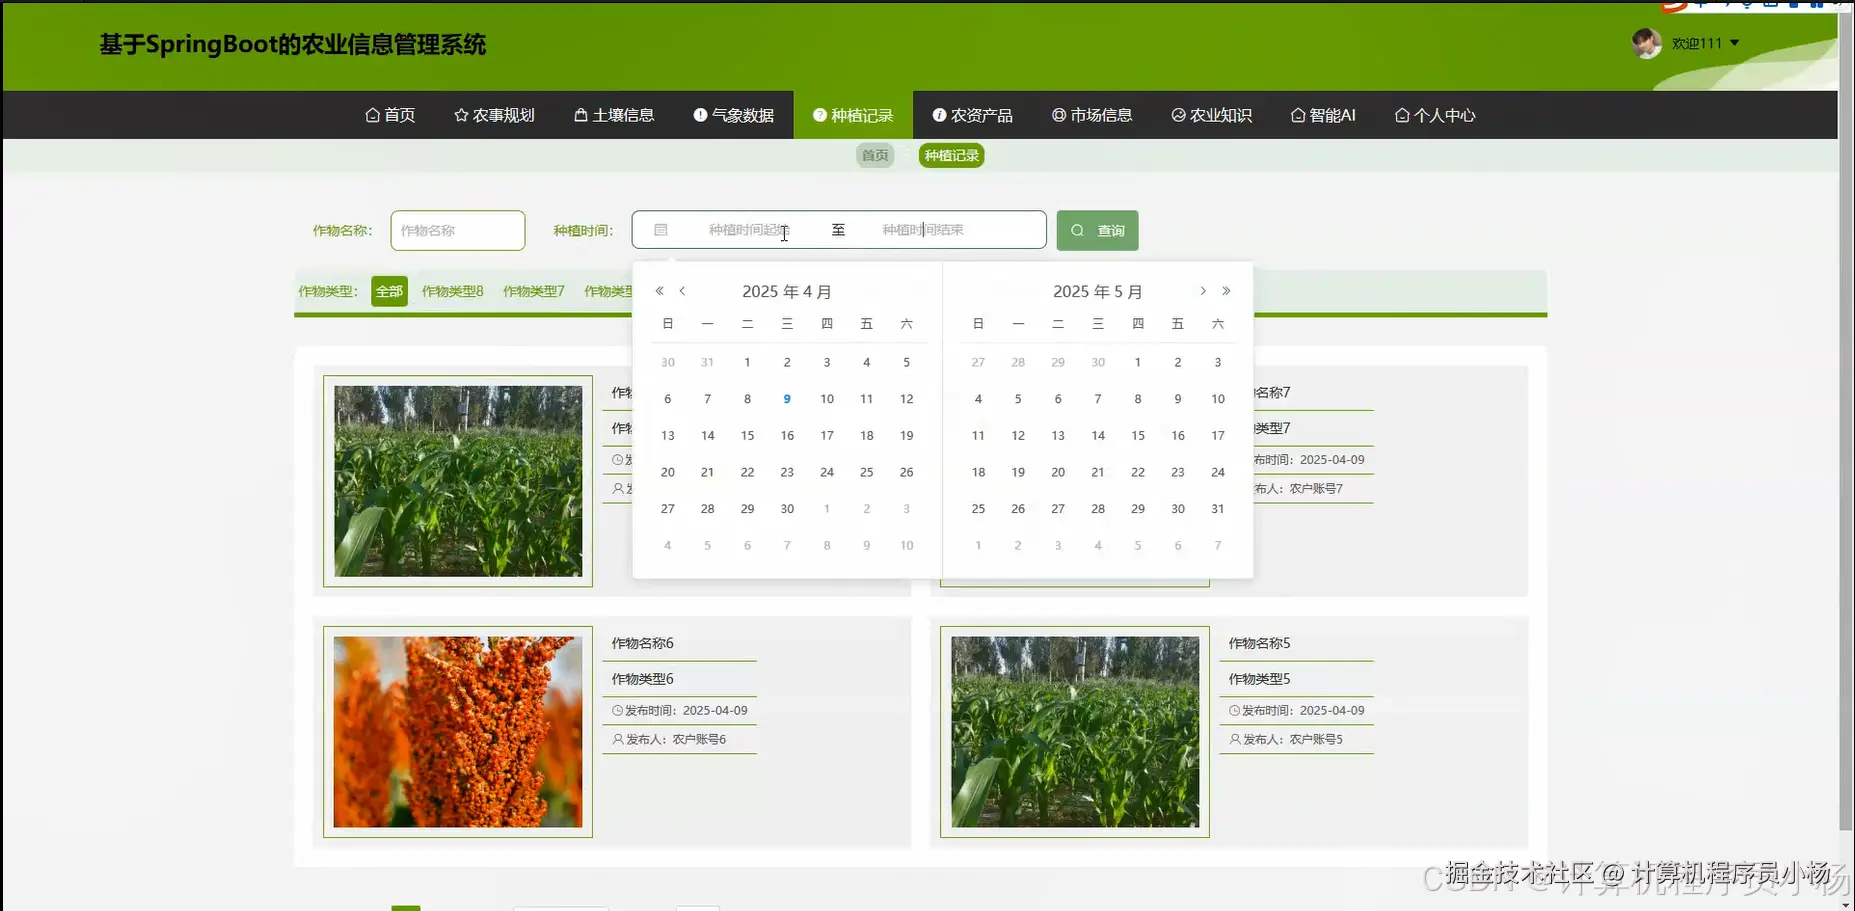Filter by 作物类型7
The width and height of the screenshot is (1855, 911).
pyautogui.click(x=533, y=291)
